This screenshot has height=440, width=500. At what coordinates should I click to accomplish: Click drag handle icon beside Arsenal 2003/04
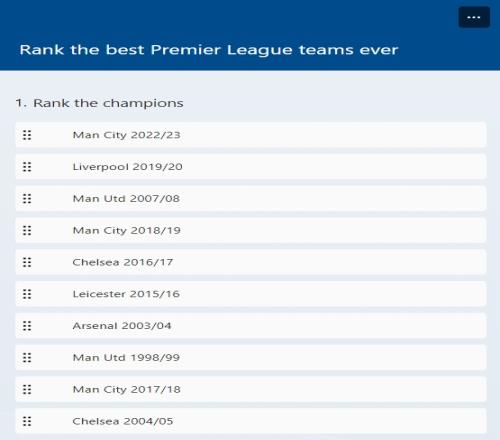pos(27,326)
